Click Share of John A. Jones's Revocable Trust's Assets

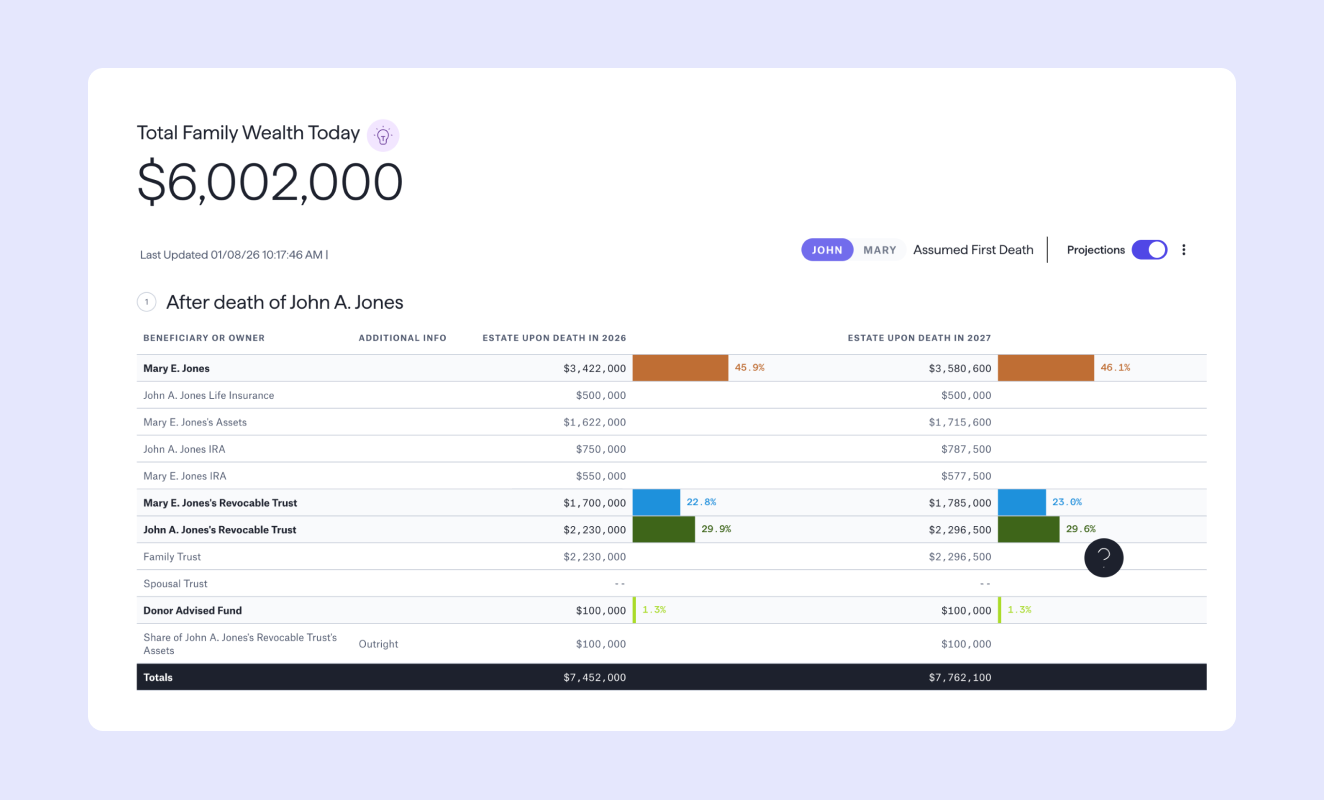point(240,644)
